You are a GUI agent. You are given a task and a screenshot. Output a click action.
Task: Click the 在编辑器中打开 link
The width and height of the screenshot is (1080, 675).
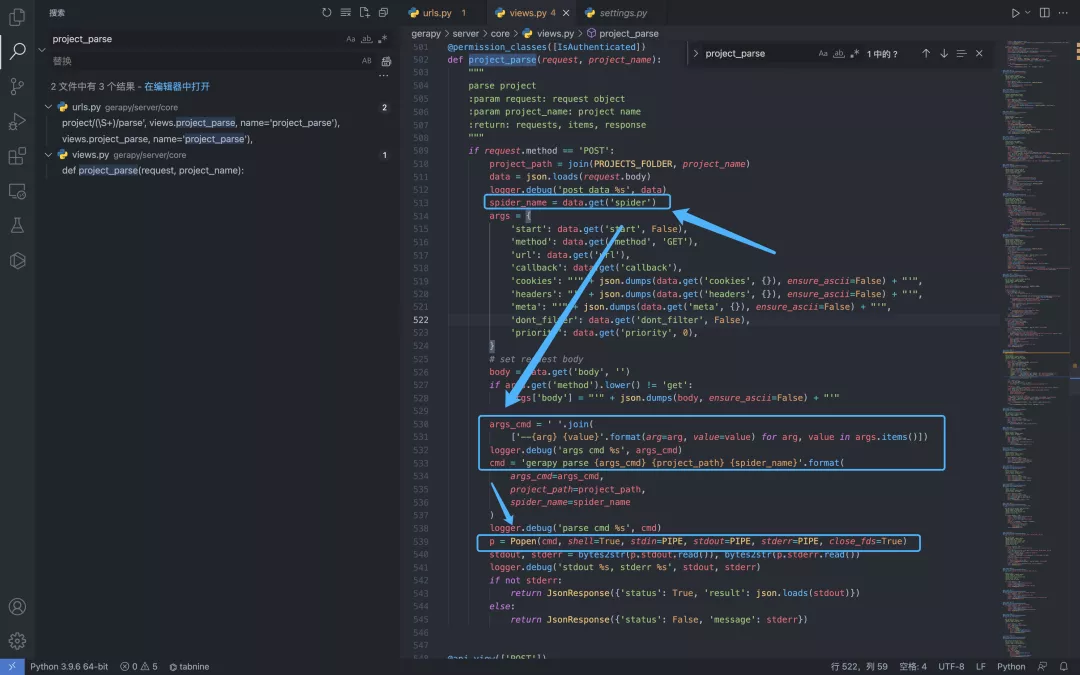coord(177,87)
